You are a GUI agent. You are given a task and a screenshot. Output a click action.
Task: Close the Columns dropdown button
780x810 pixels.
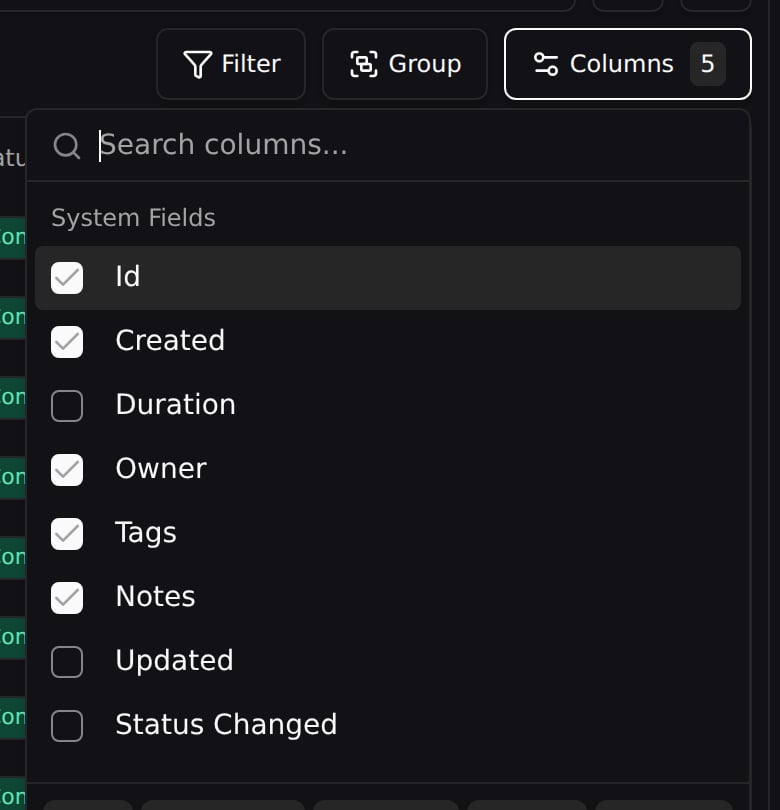[x=628, y=64]
